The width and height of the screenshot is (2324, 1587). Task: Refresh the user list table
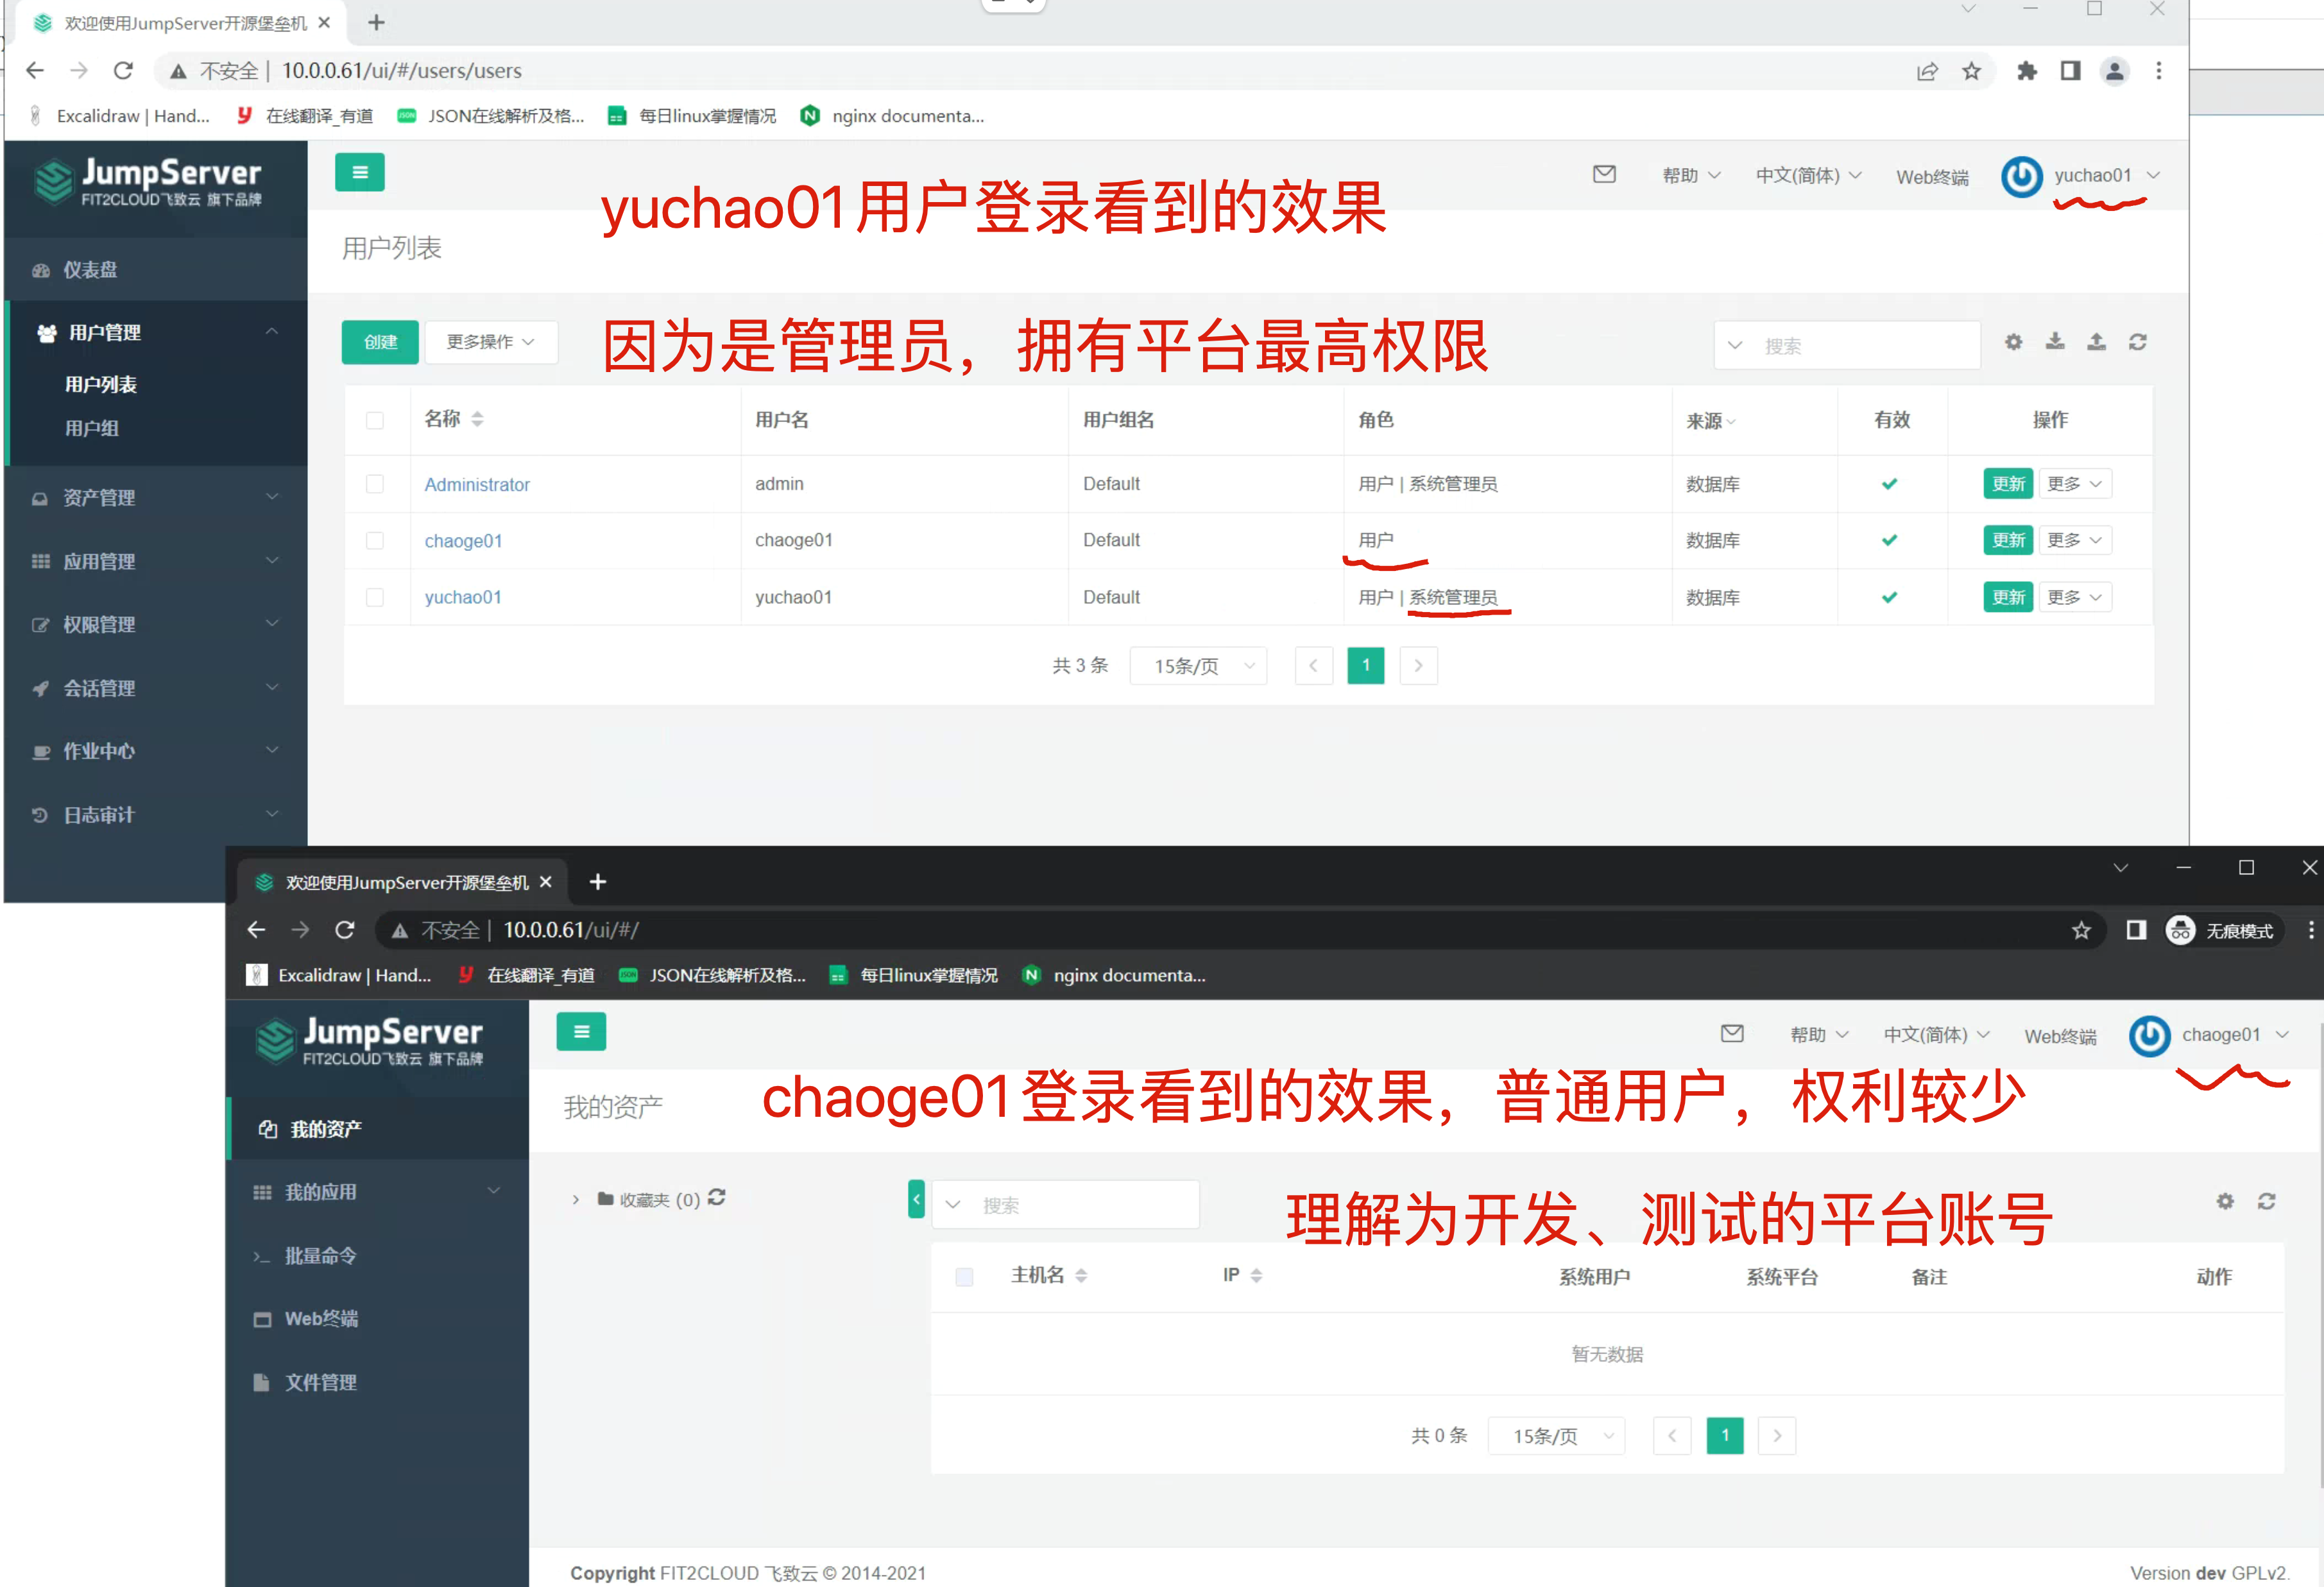(2137, 342)
